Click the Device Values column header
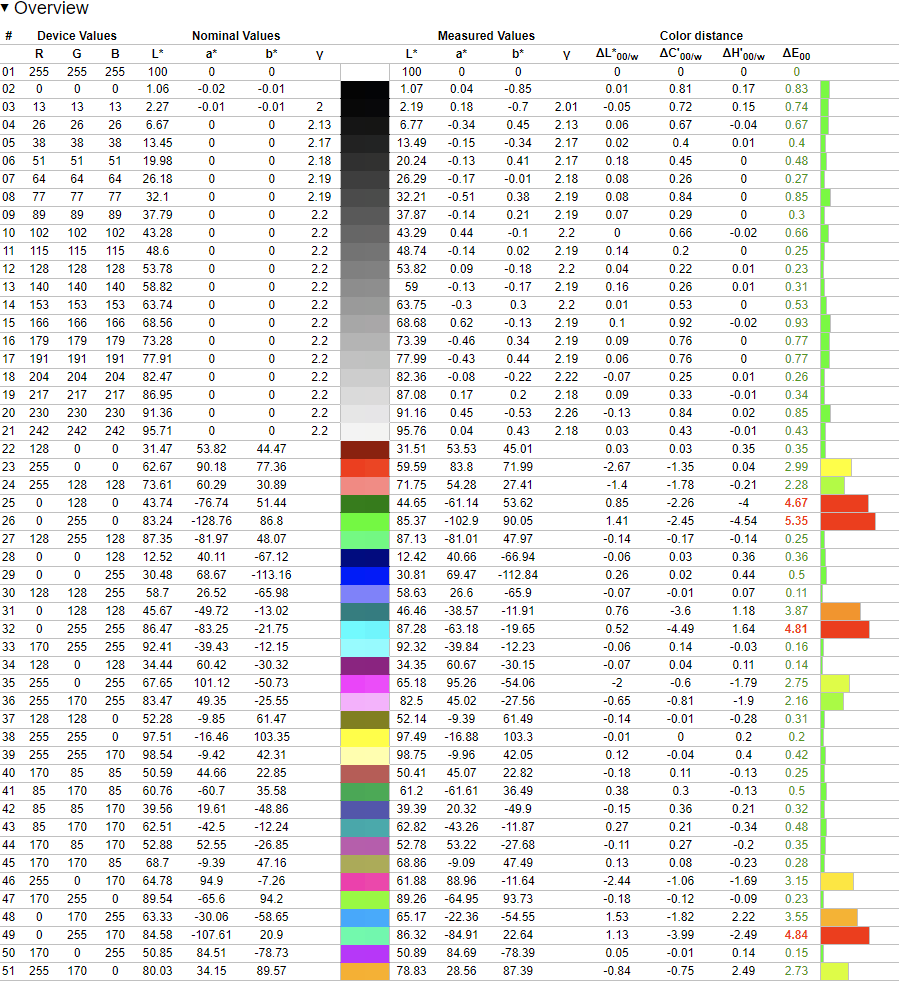The height and width of the screenshot is (983, 901). pos(76,36)
